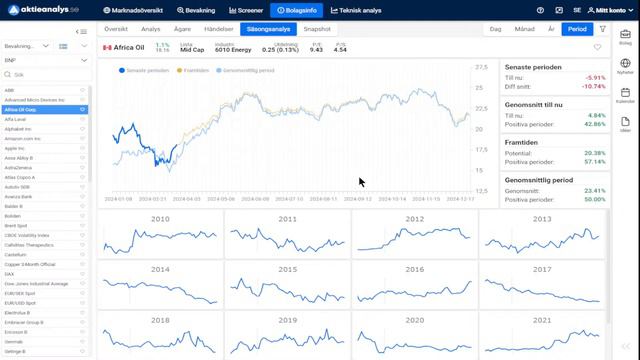
Task: Toggle heart for Avanza Bank row
Action: [82, 197]
